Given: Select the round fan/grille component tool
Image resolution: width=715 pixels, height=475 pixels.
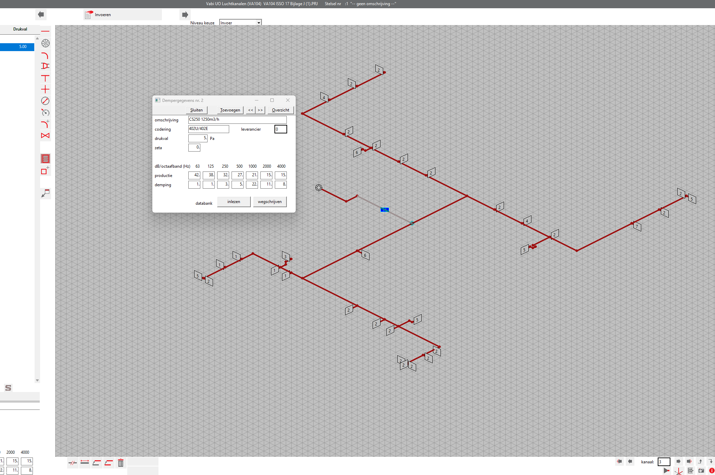Looking at the screenshot, I should 45,43.
